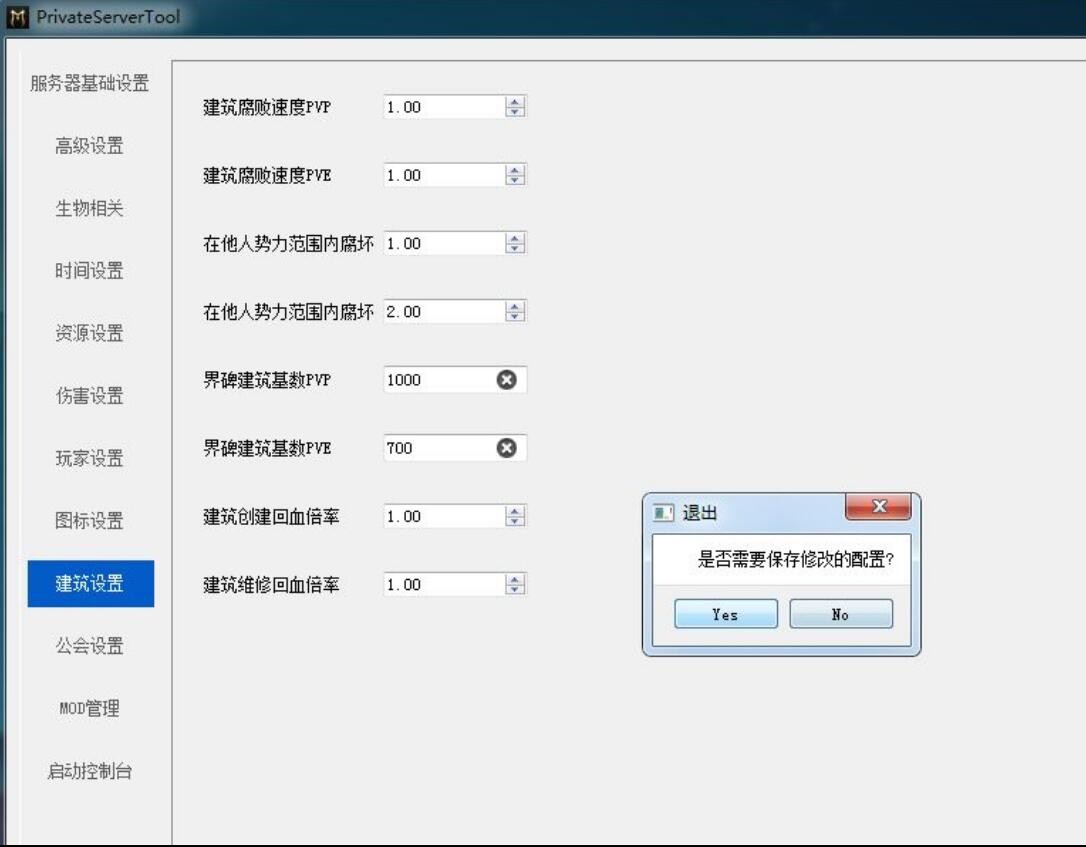
Task: Clear the 界碑建筑基数PVE field with X icon
Action: (x=507, y=448)
